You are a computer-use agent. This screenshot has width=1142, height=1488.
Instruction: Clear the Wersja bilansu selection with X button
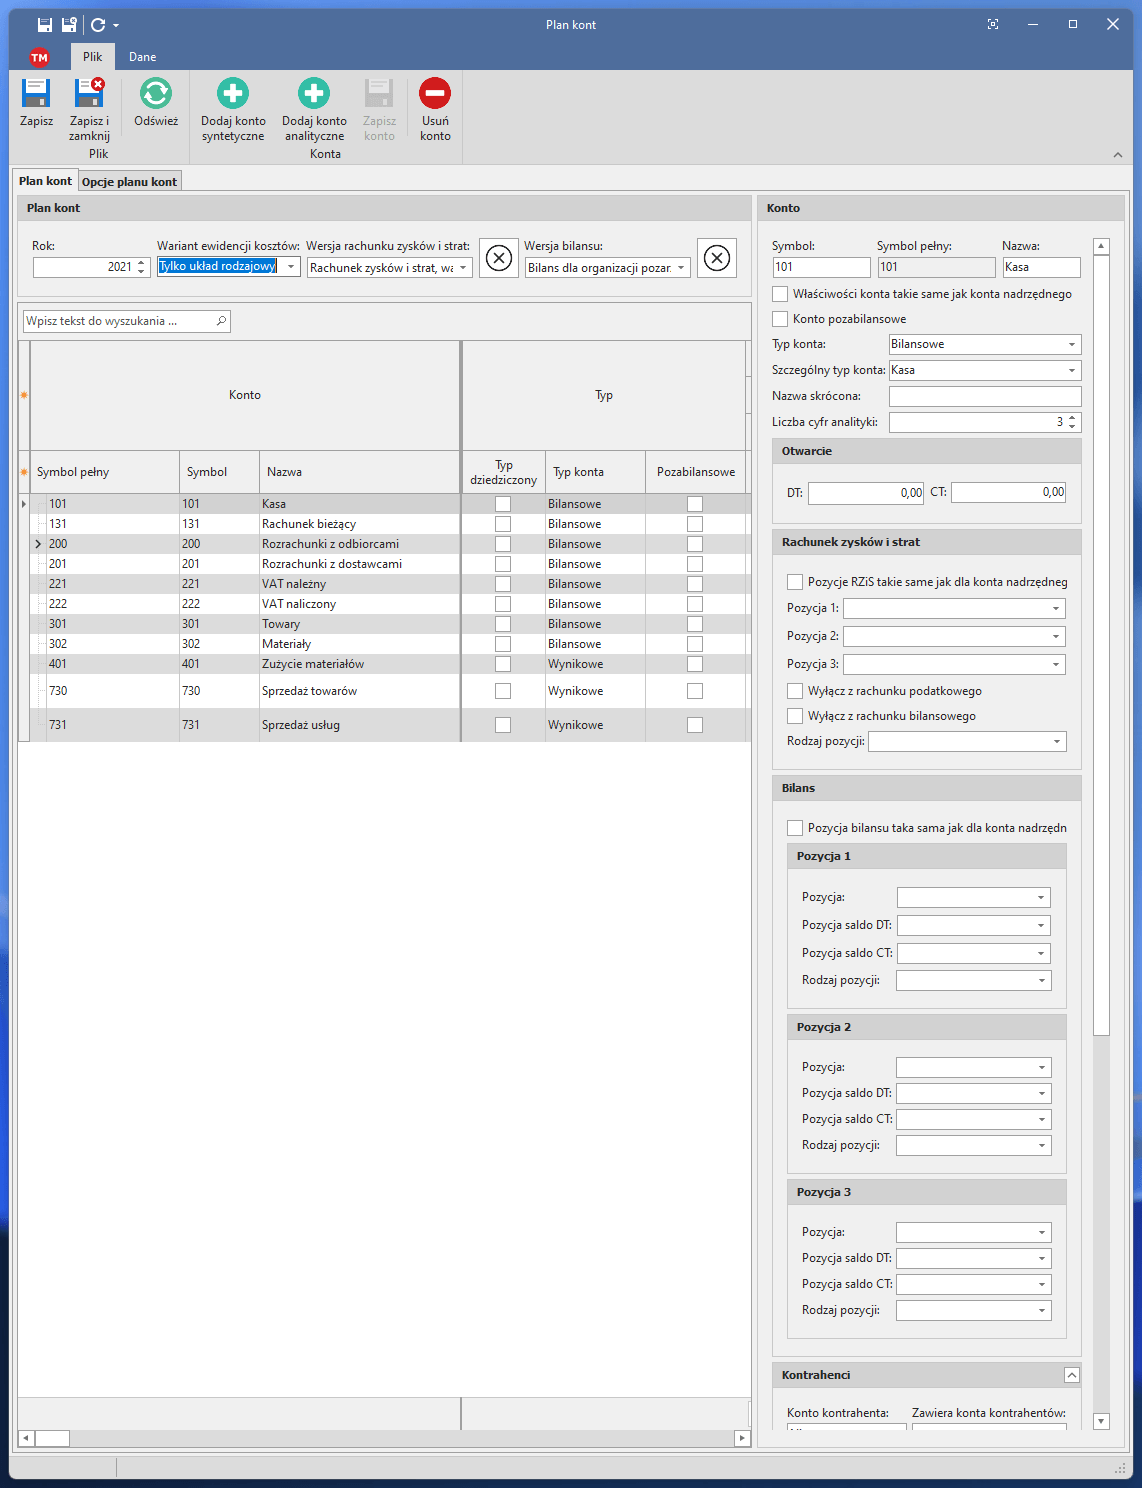pos(716,258)
